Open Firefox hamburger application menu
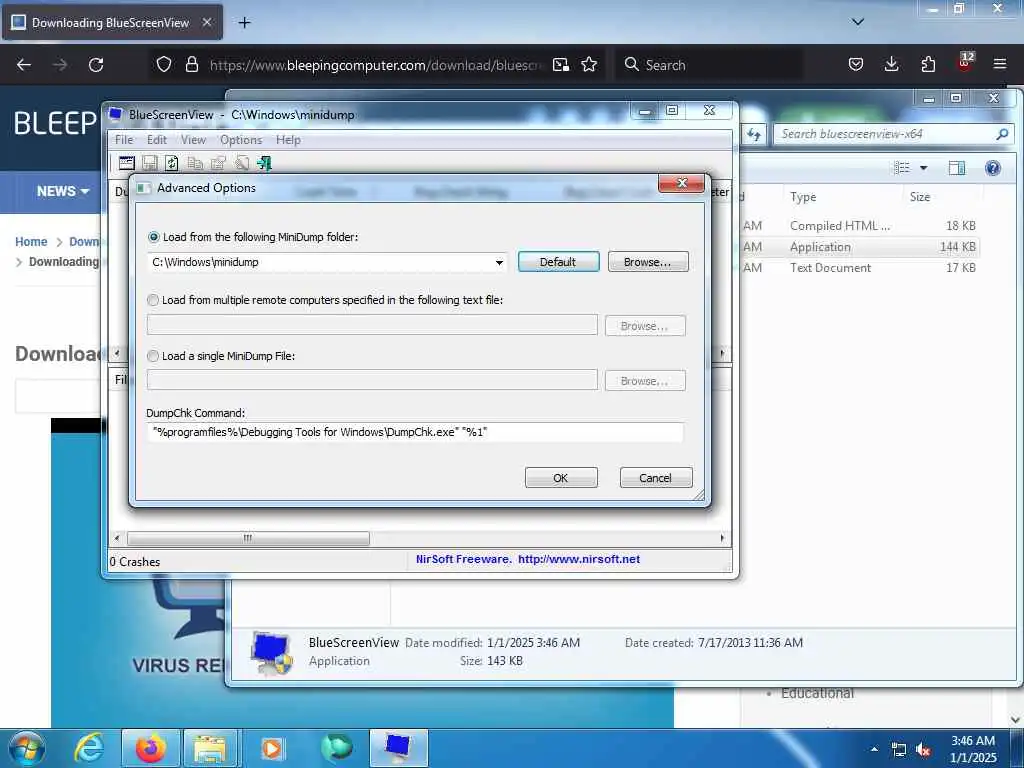This screenshot has height=768, width=1024. click(x=1000, y=64)
